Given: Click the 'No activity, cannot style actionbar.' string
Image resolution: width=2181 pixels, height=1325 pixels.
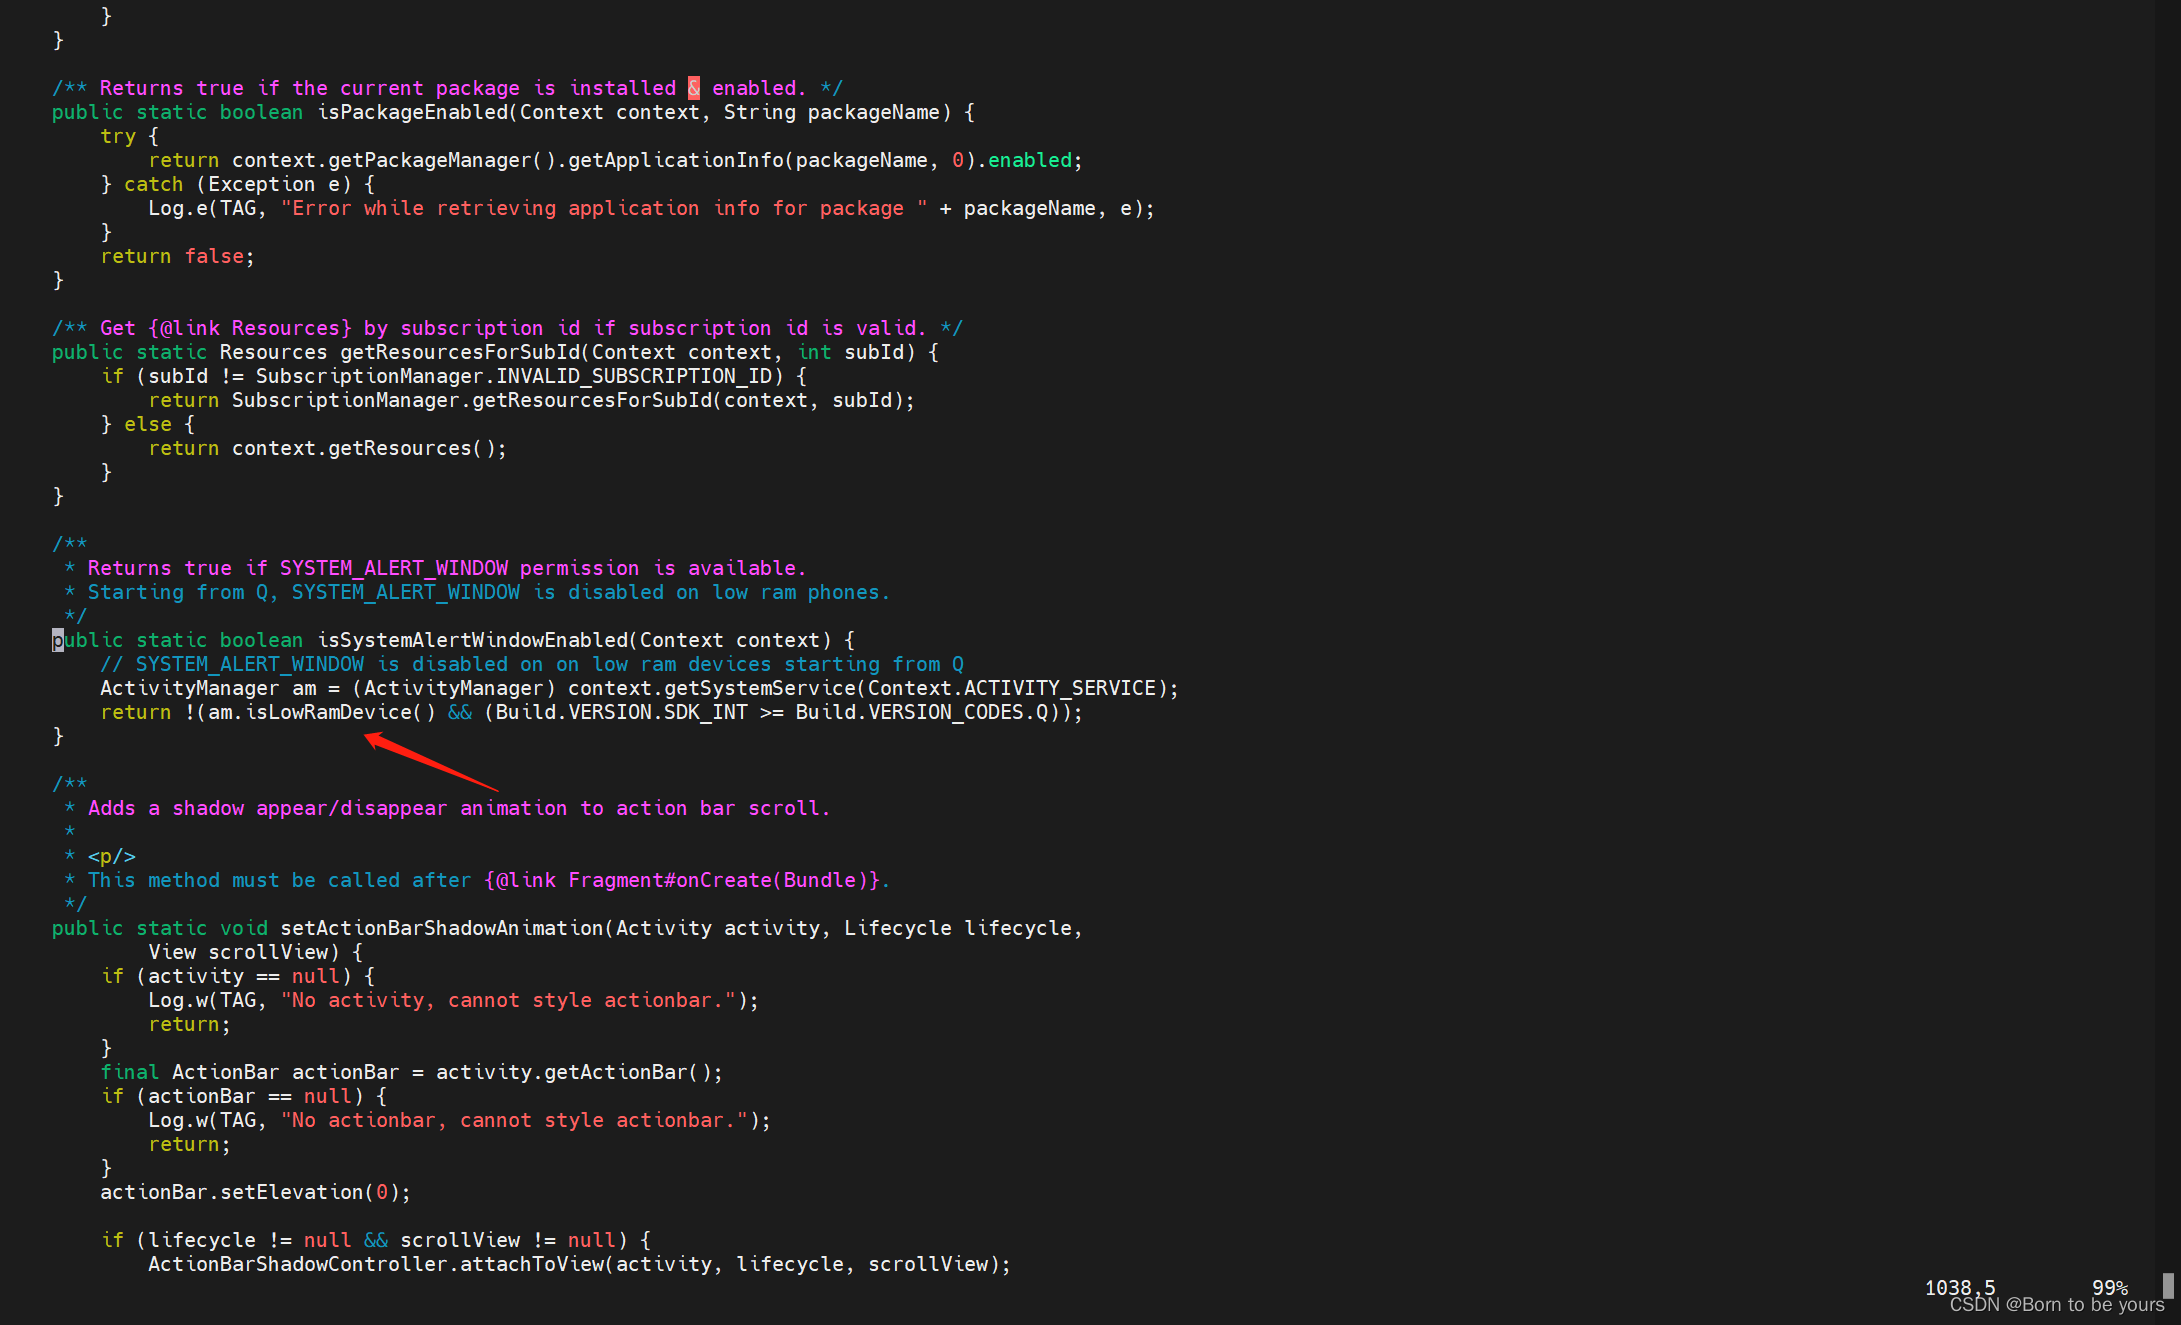Looking at the screenshot, I should 509,1000.
